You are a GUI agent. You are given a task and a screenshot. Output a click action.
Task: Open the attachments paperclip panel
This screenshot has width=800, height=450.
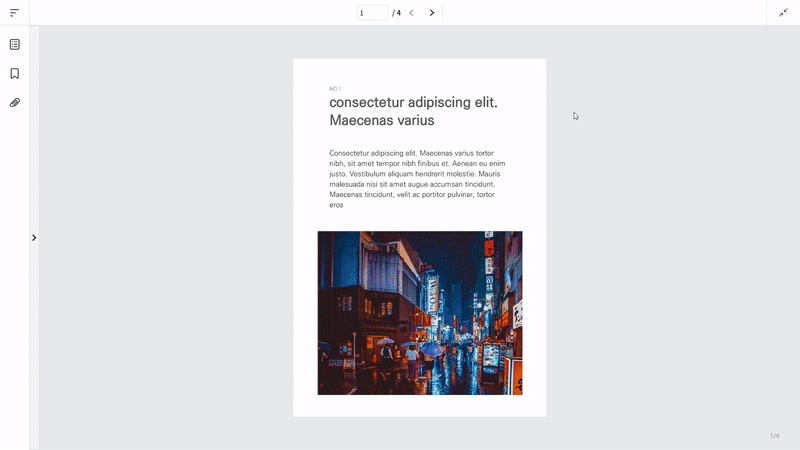[15, 103]
